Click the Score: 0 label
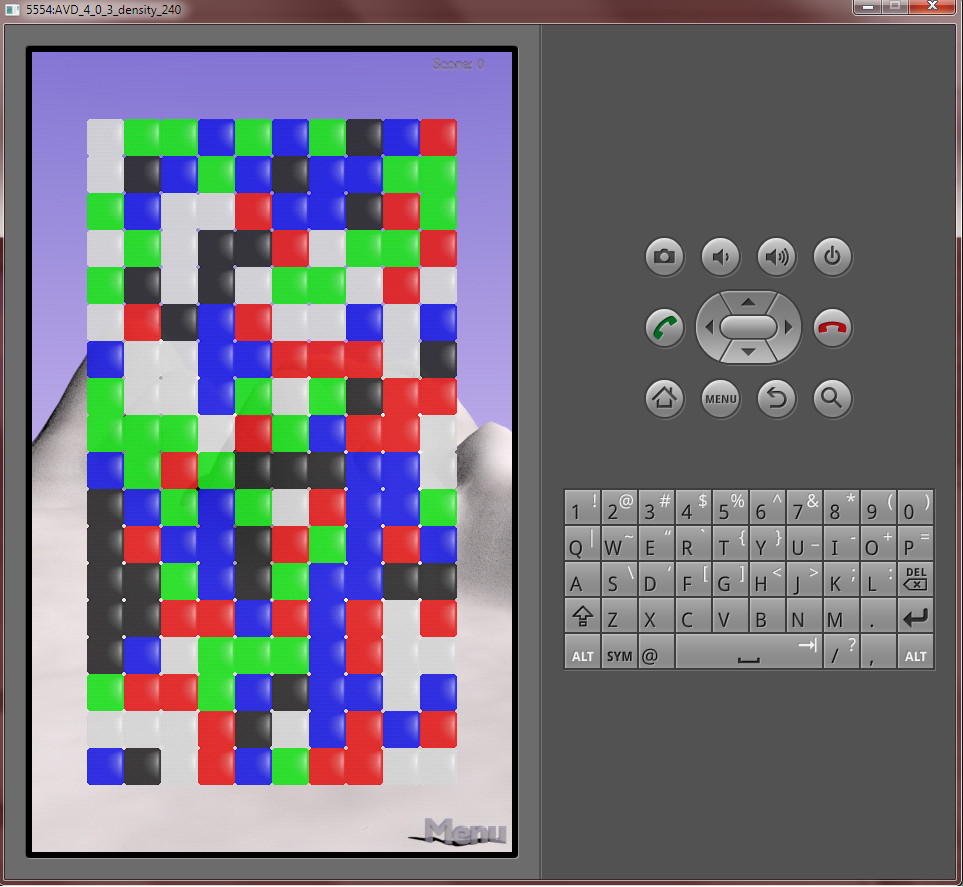Screen dimensions: 963x887 click(458, 64)
